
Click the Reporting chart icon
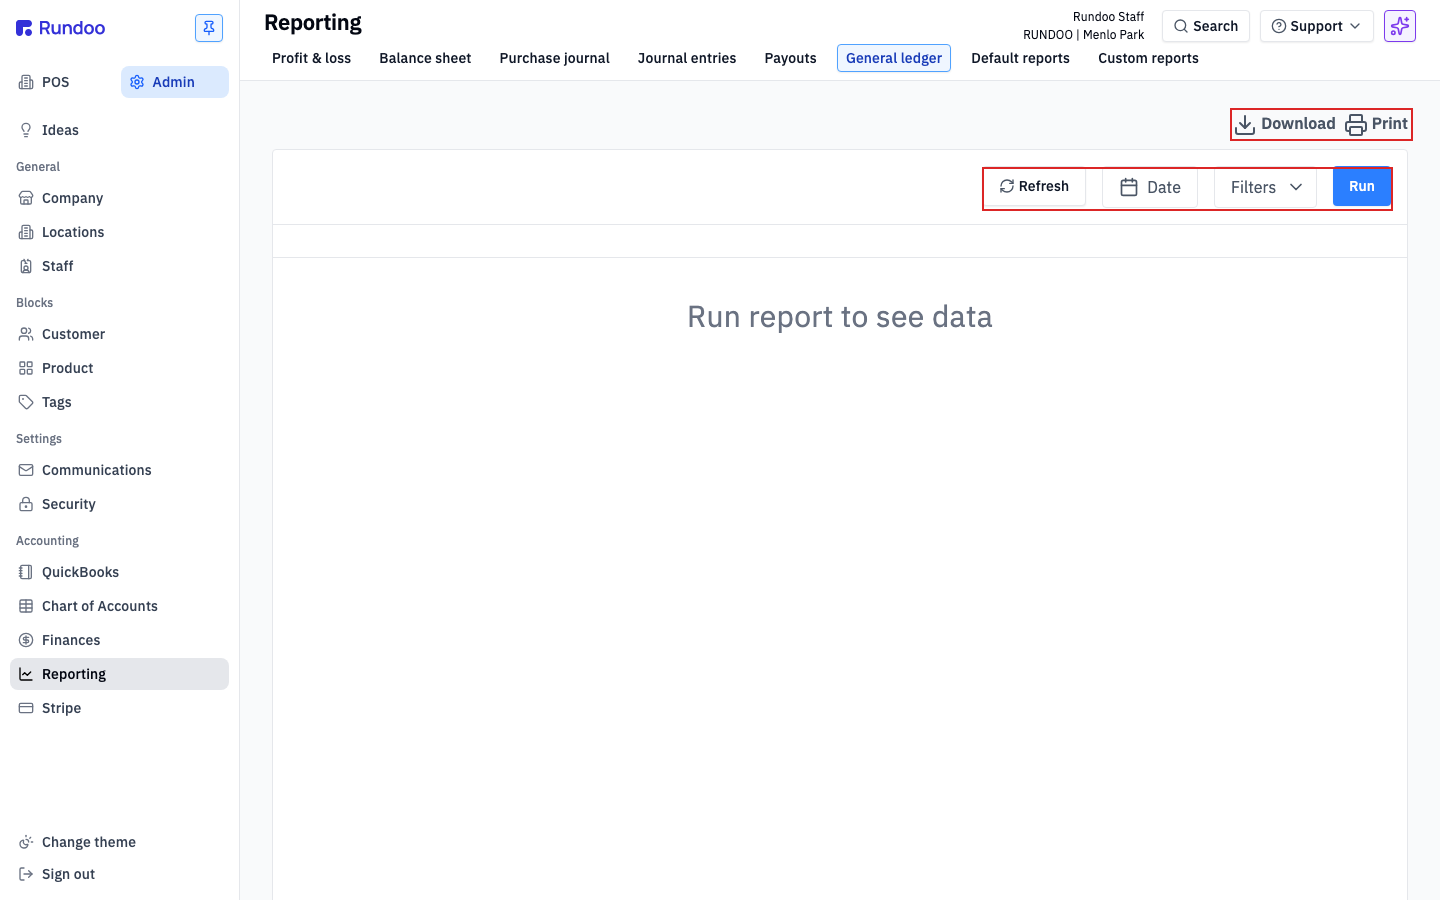tap(26, 674)
